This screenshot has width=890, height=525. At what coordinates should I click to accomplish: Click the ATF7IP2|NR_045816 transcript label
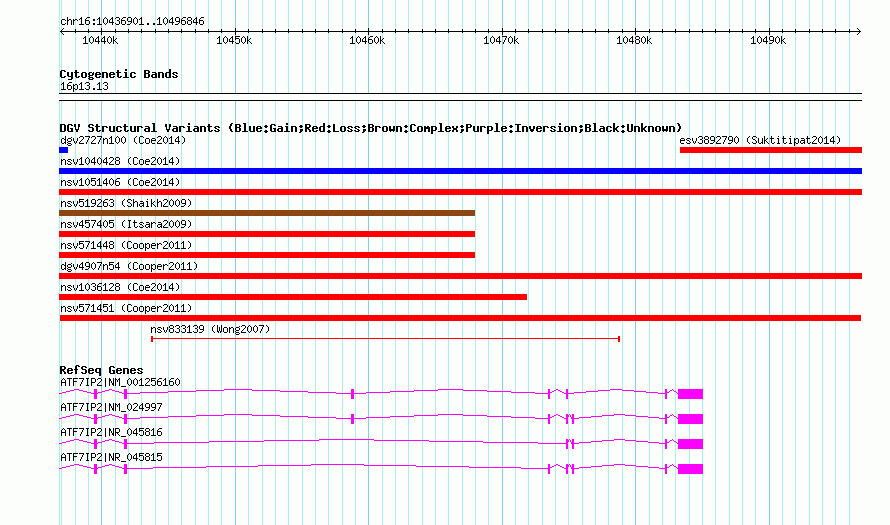coord(111,432)
